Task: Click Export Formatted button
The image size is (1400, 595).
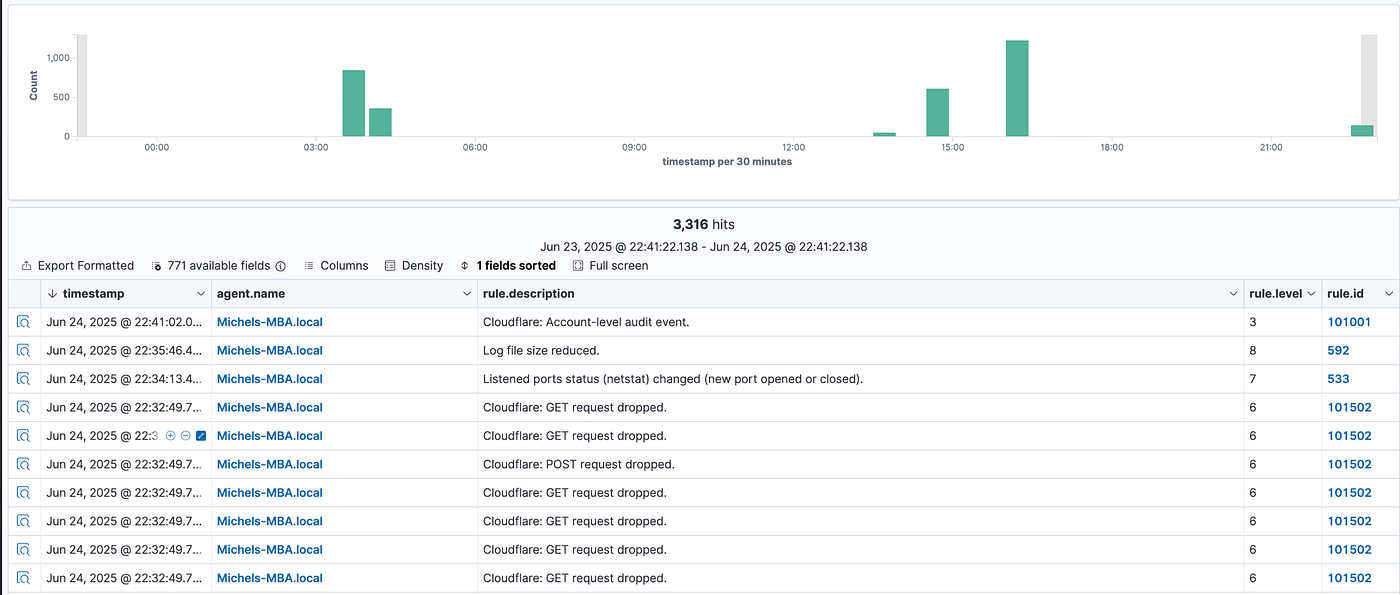Action: [x=78, y=266]
